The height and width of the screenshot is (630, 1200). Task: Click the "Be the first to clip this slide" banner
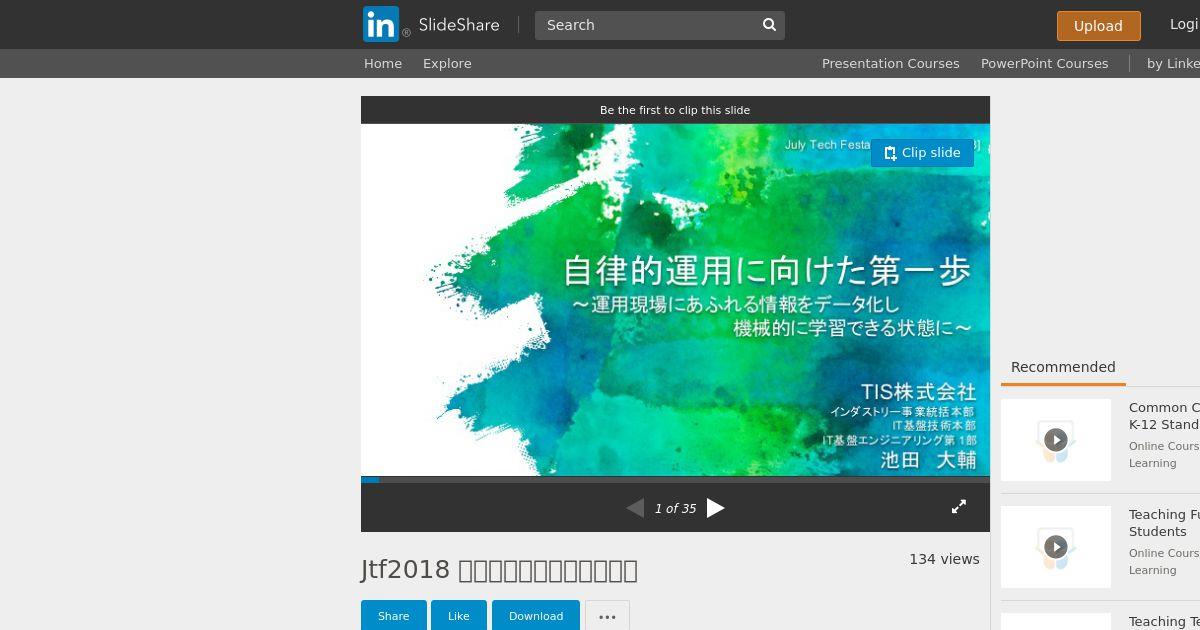click(675, 110)
